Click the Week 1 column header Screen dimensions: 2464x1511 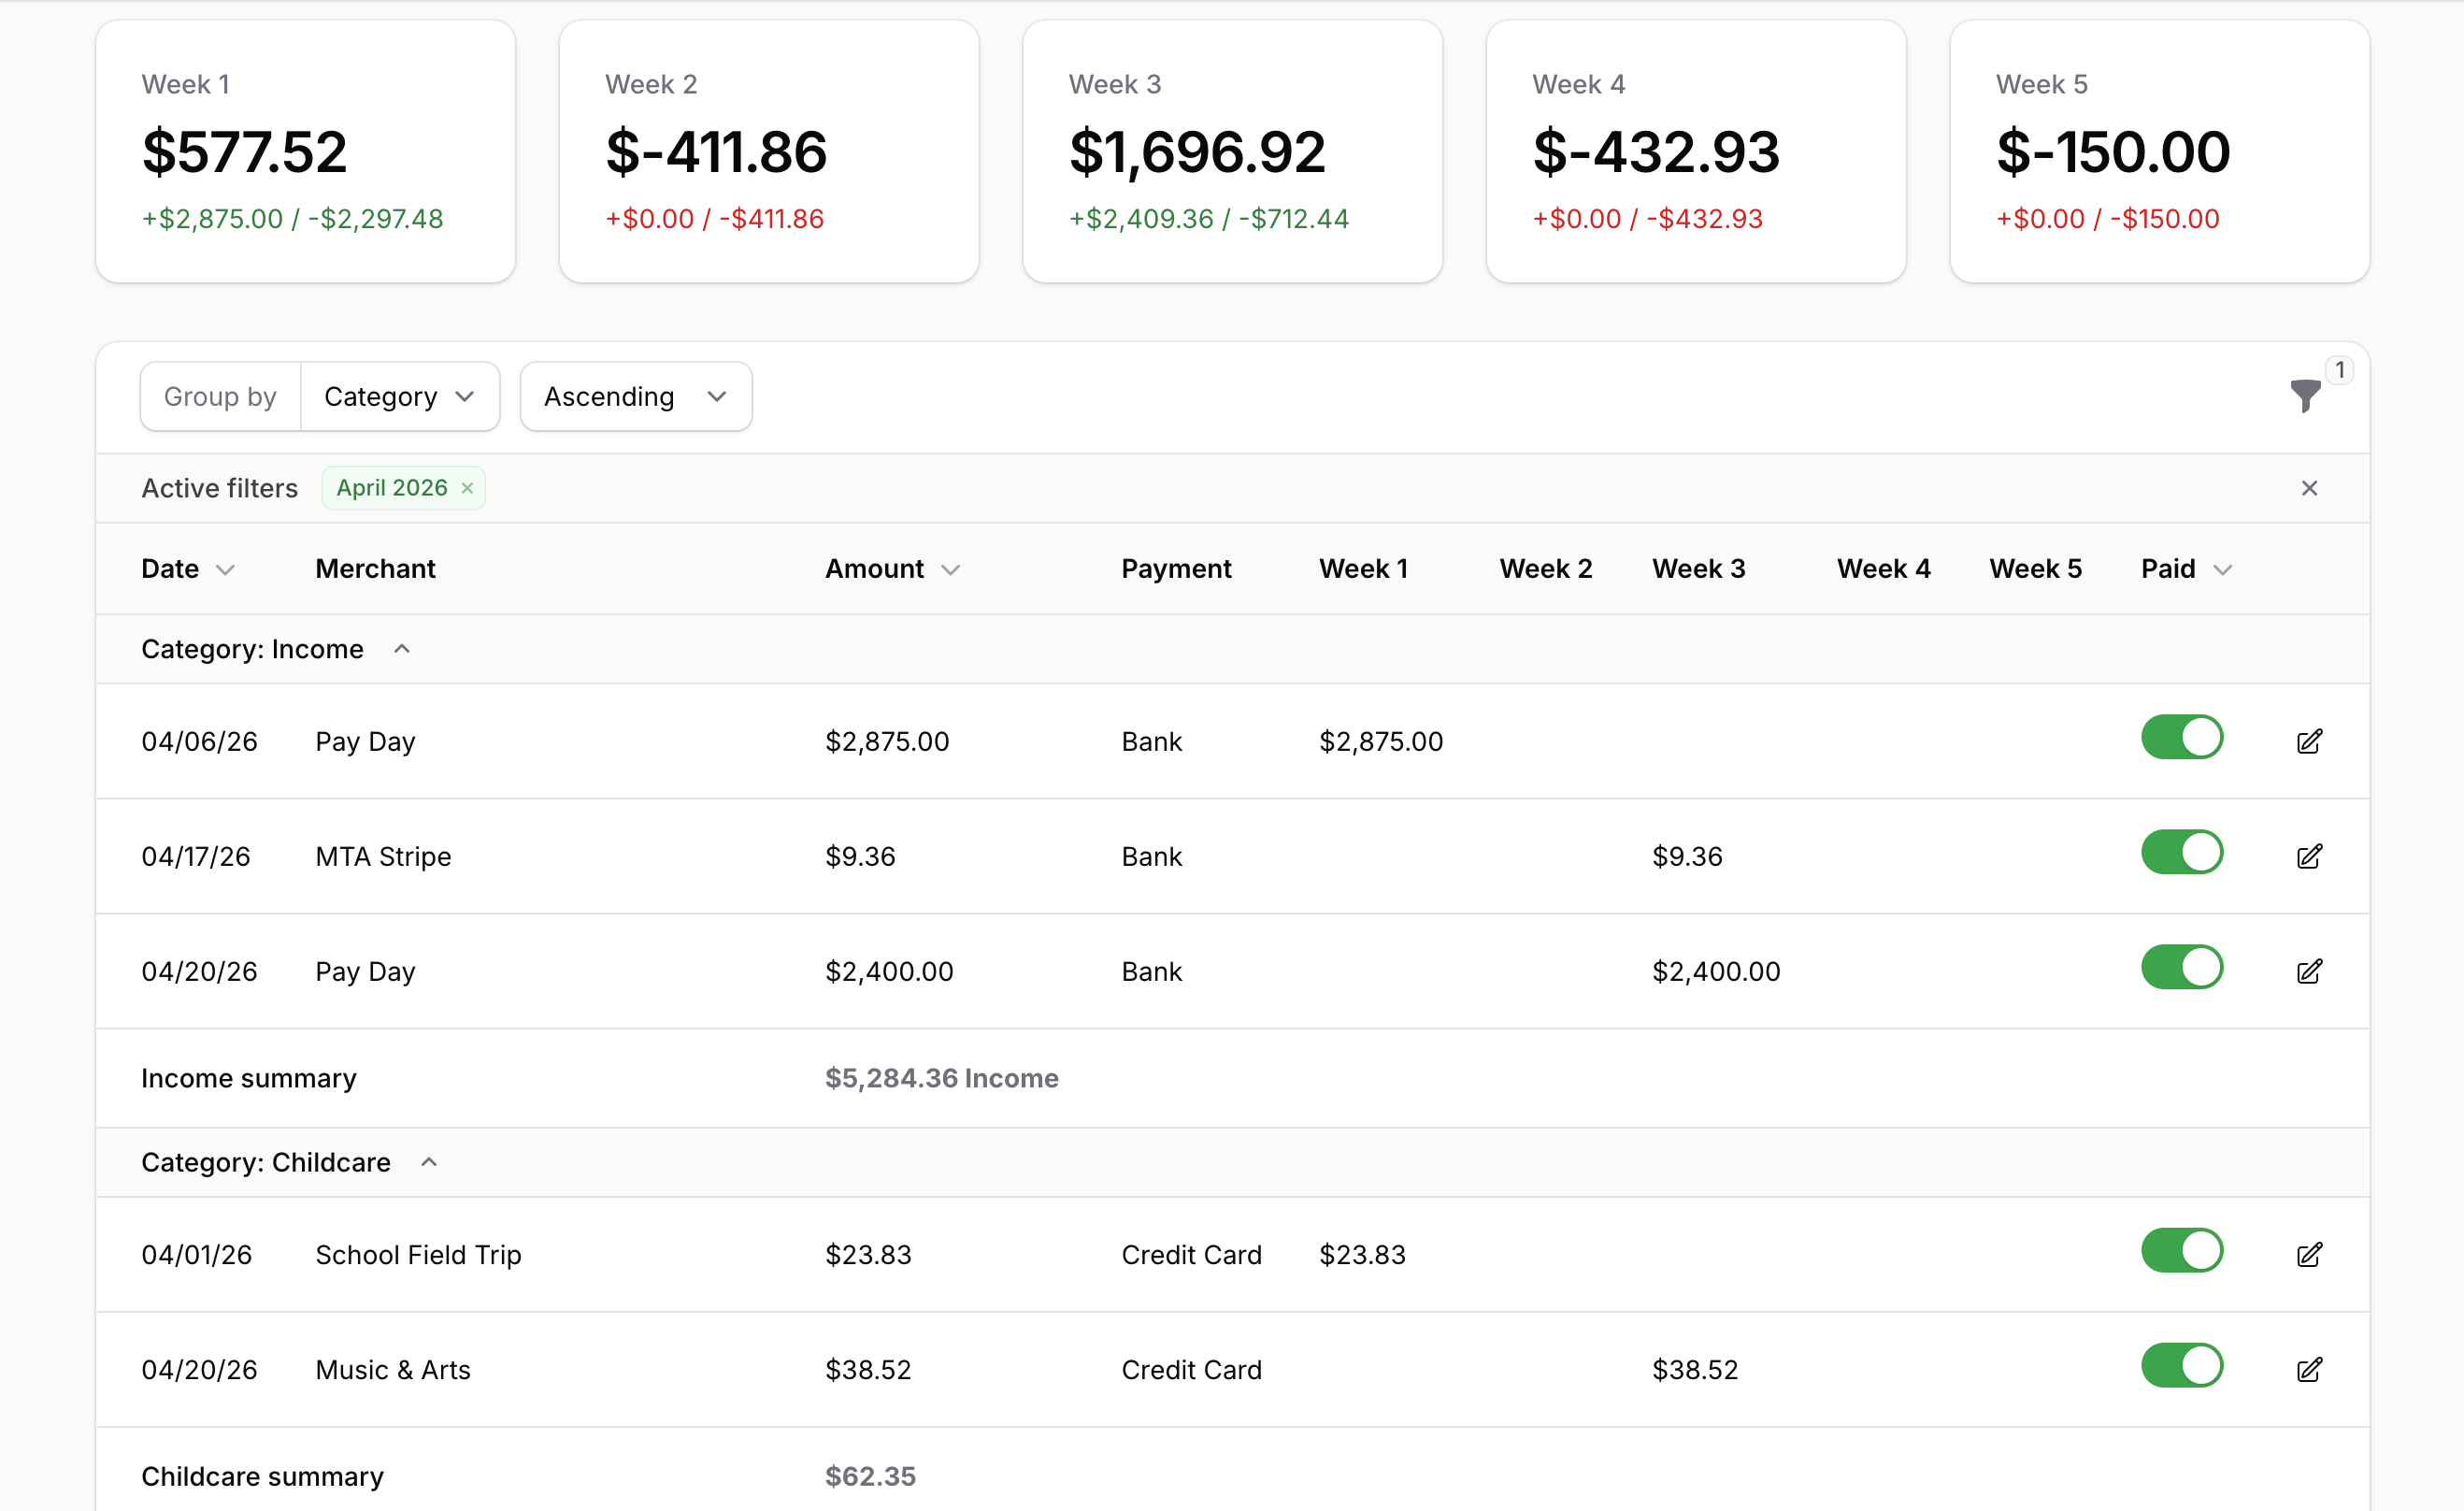1363,569
